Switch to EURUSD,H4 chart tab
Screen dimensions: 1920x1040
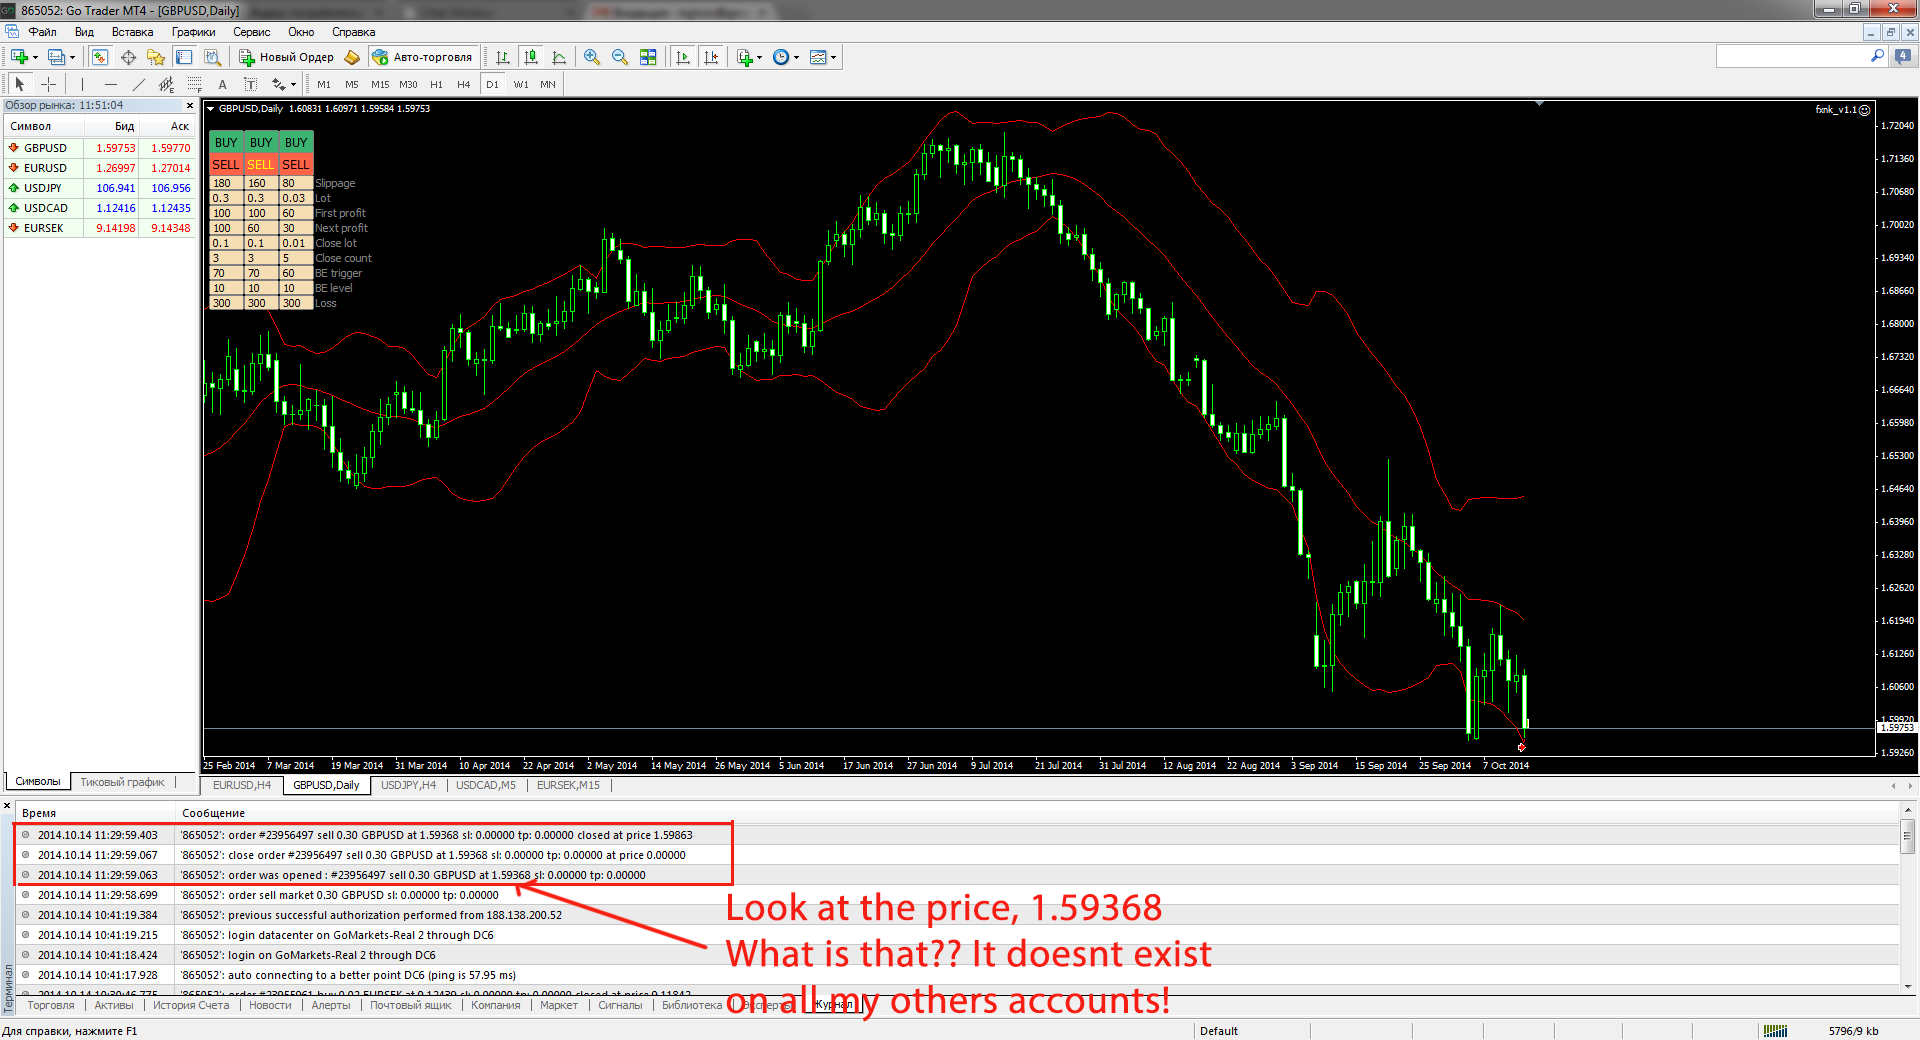click(x=242, y=785)
